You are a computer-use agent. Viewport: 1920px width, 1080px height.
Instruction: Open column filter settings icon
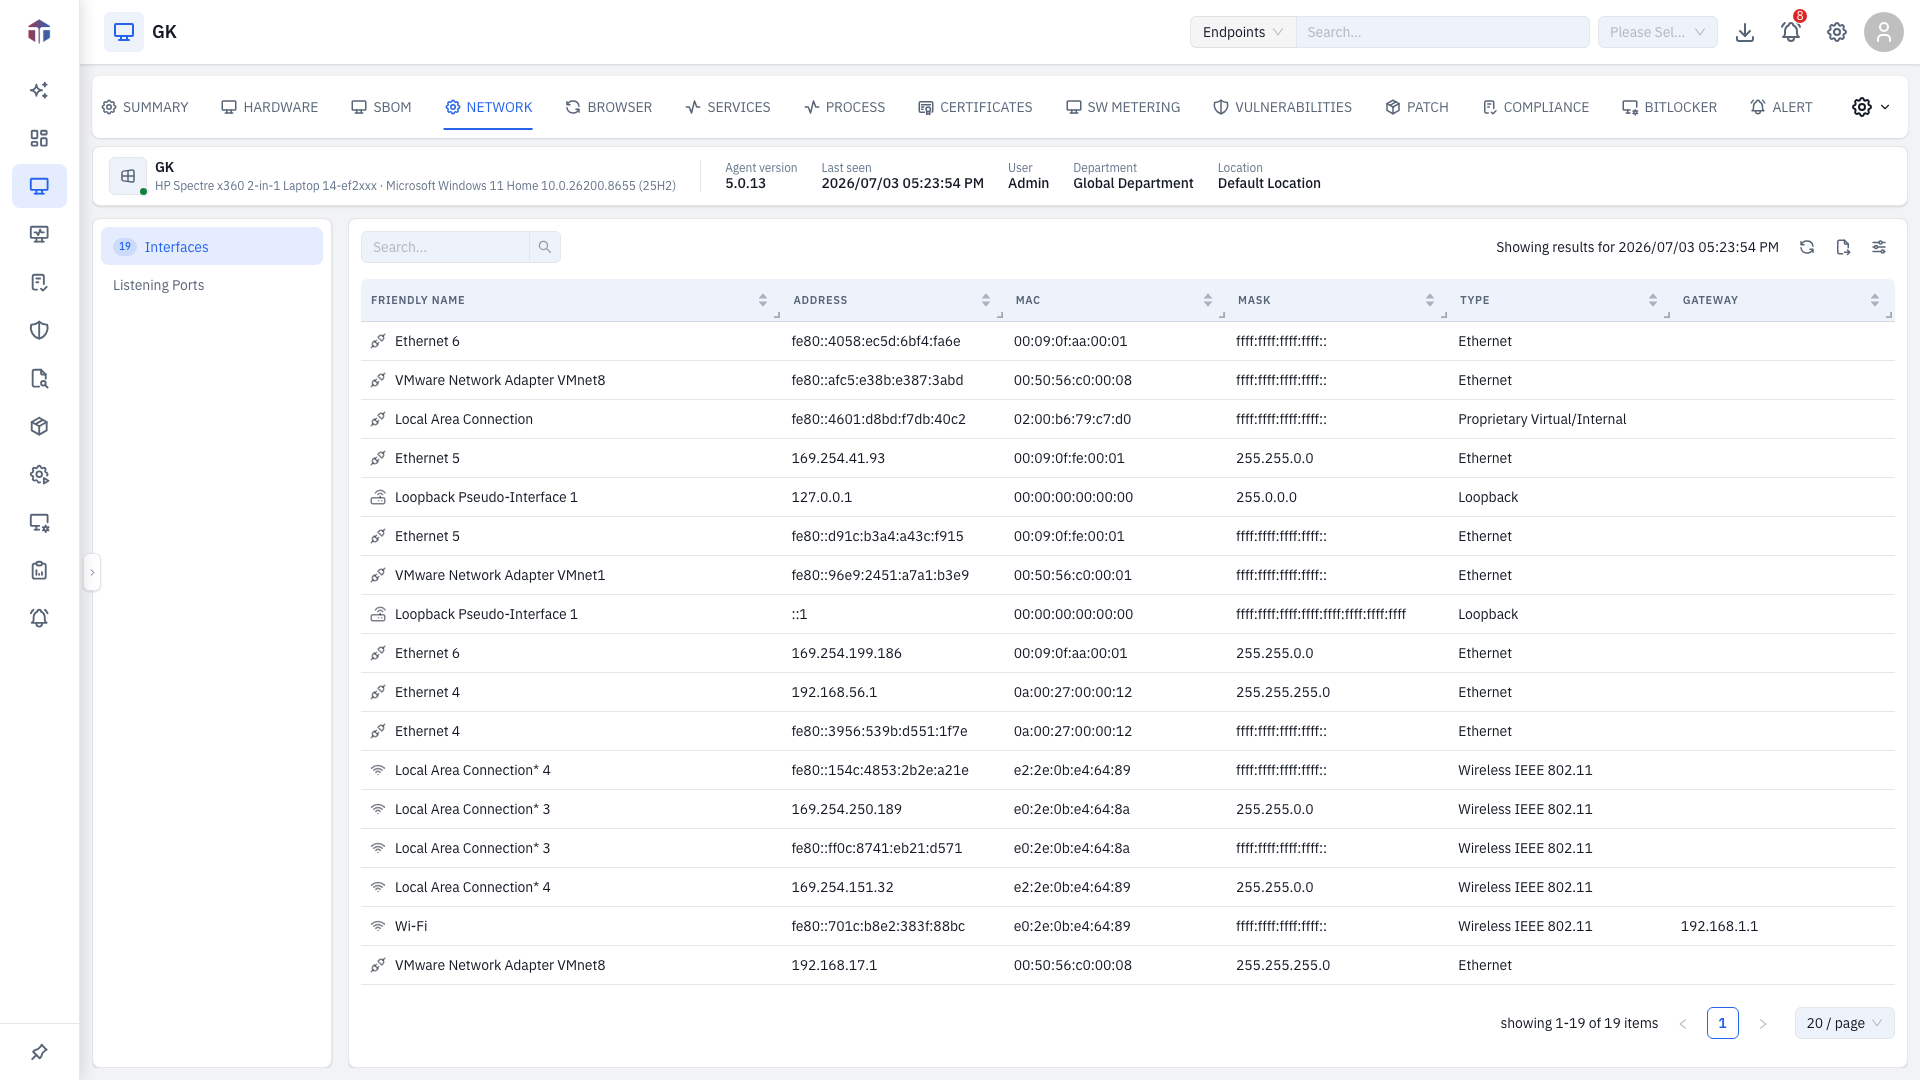pos(1879,247)
